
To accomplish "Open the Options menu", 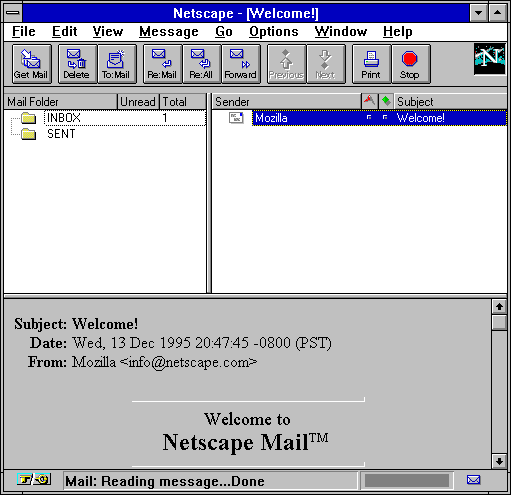I will pos(274,32).
